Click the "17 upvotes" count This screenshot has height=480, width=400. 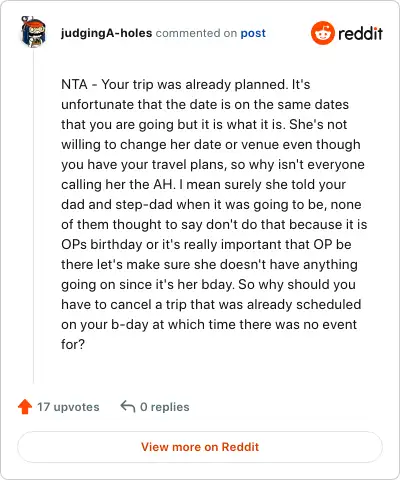pos(68,407)
